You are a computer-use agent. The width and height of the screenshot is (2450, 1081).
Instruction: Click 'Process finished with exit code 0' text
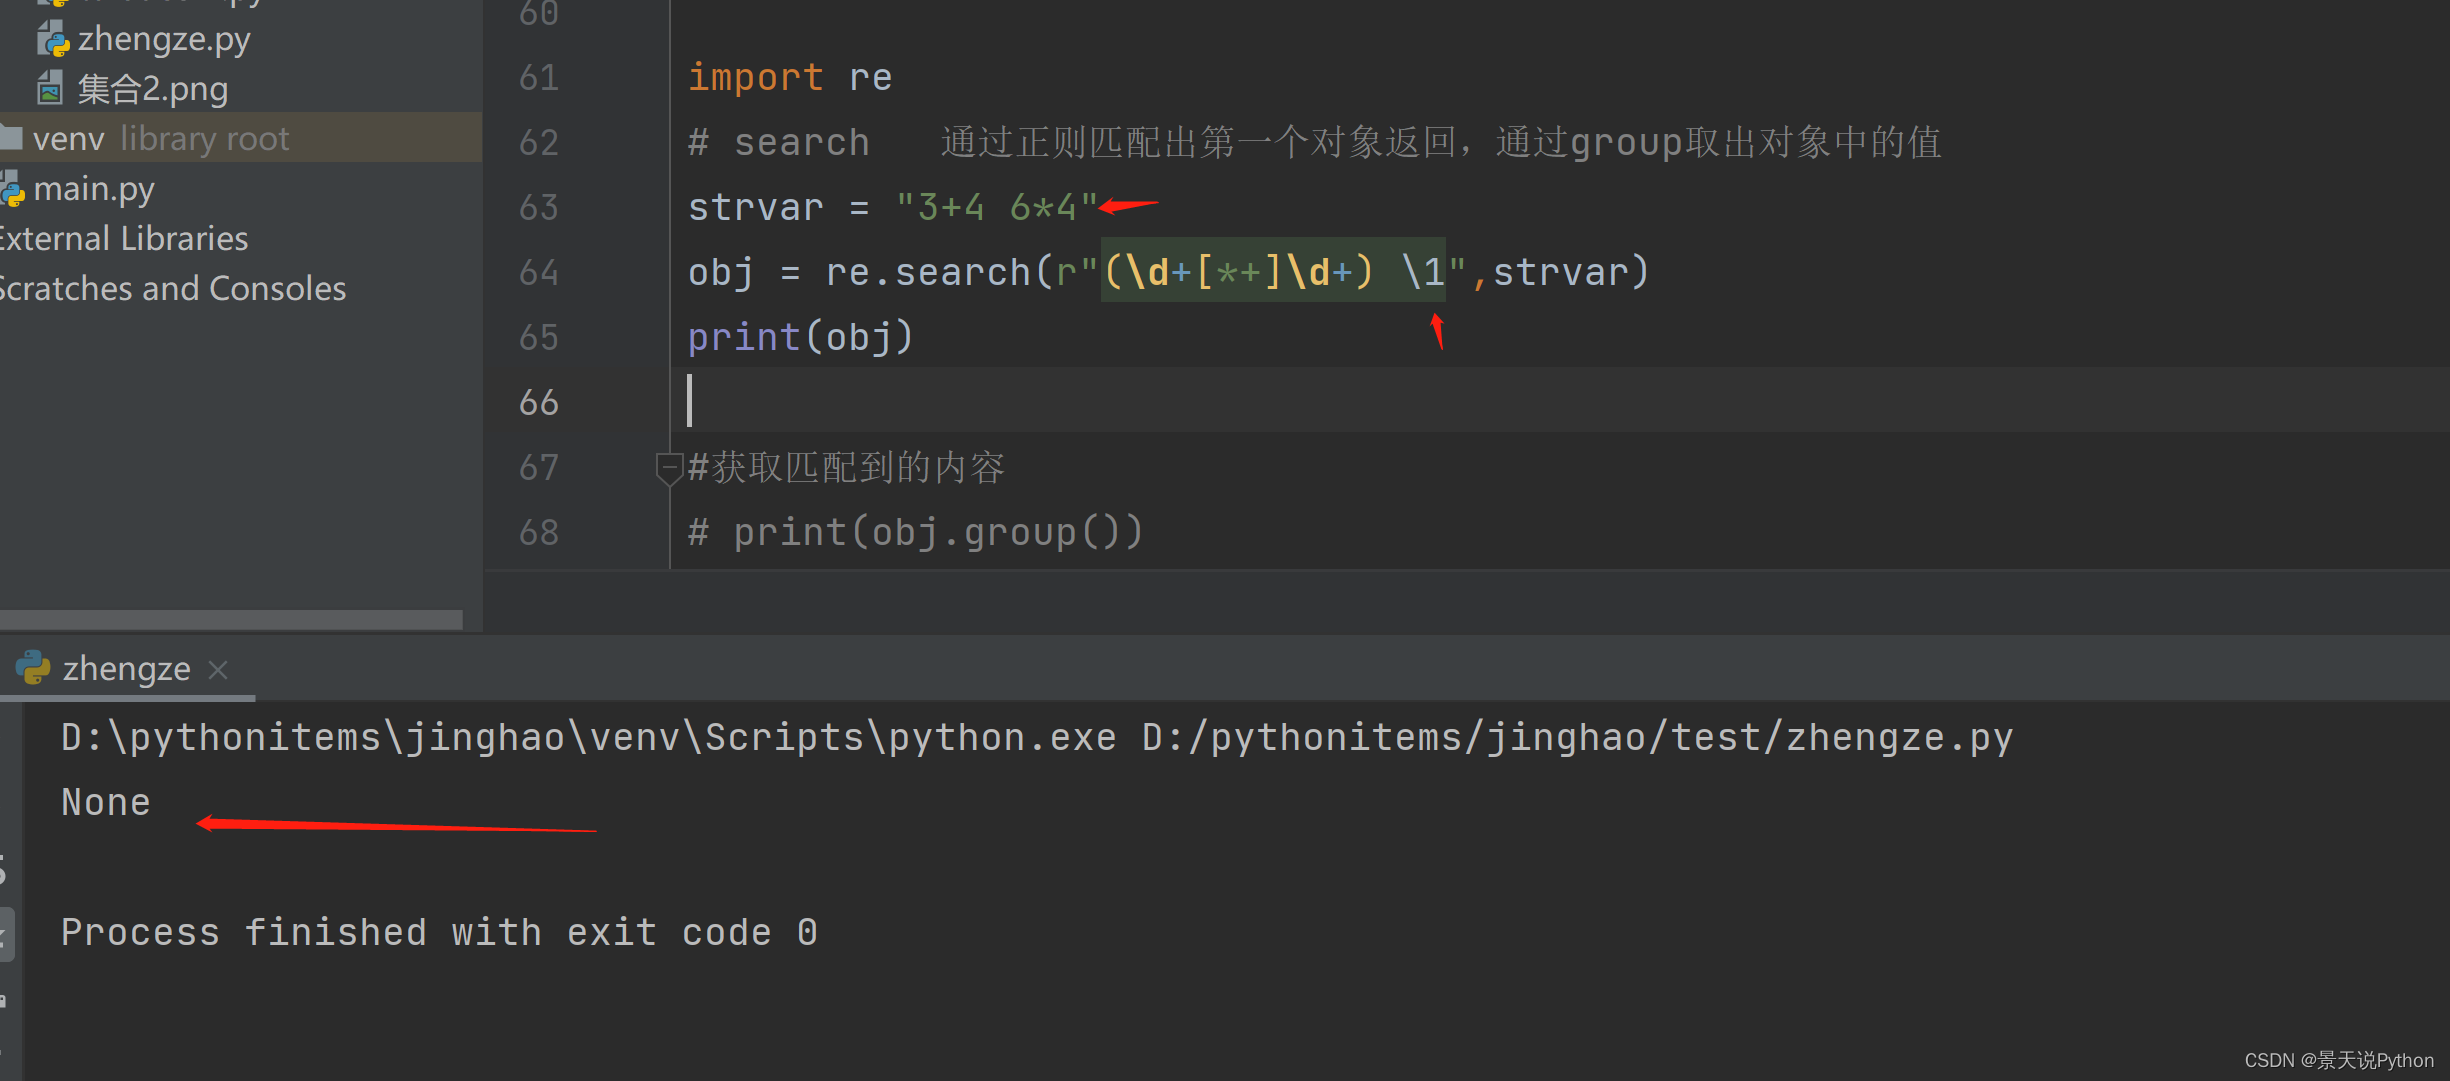(x=439, y=932)
